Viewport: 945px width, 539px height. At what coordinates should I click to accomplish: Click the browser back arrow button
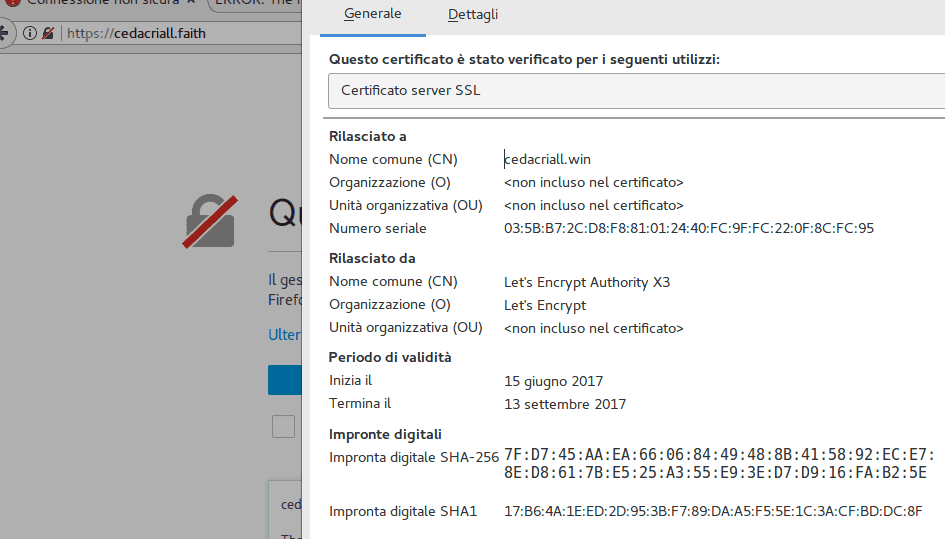[5, 33]
